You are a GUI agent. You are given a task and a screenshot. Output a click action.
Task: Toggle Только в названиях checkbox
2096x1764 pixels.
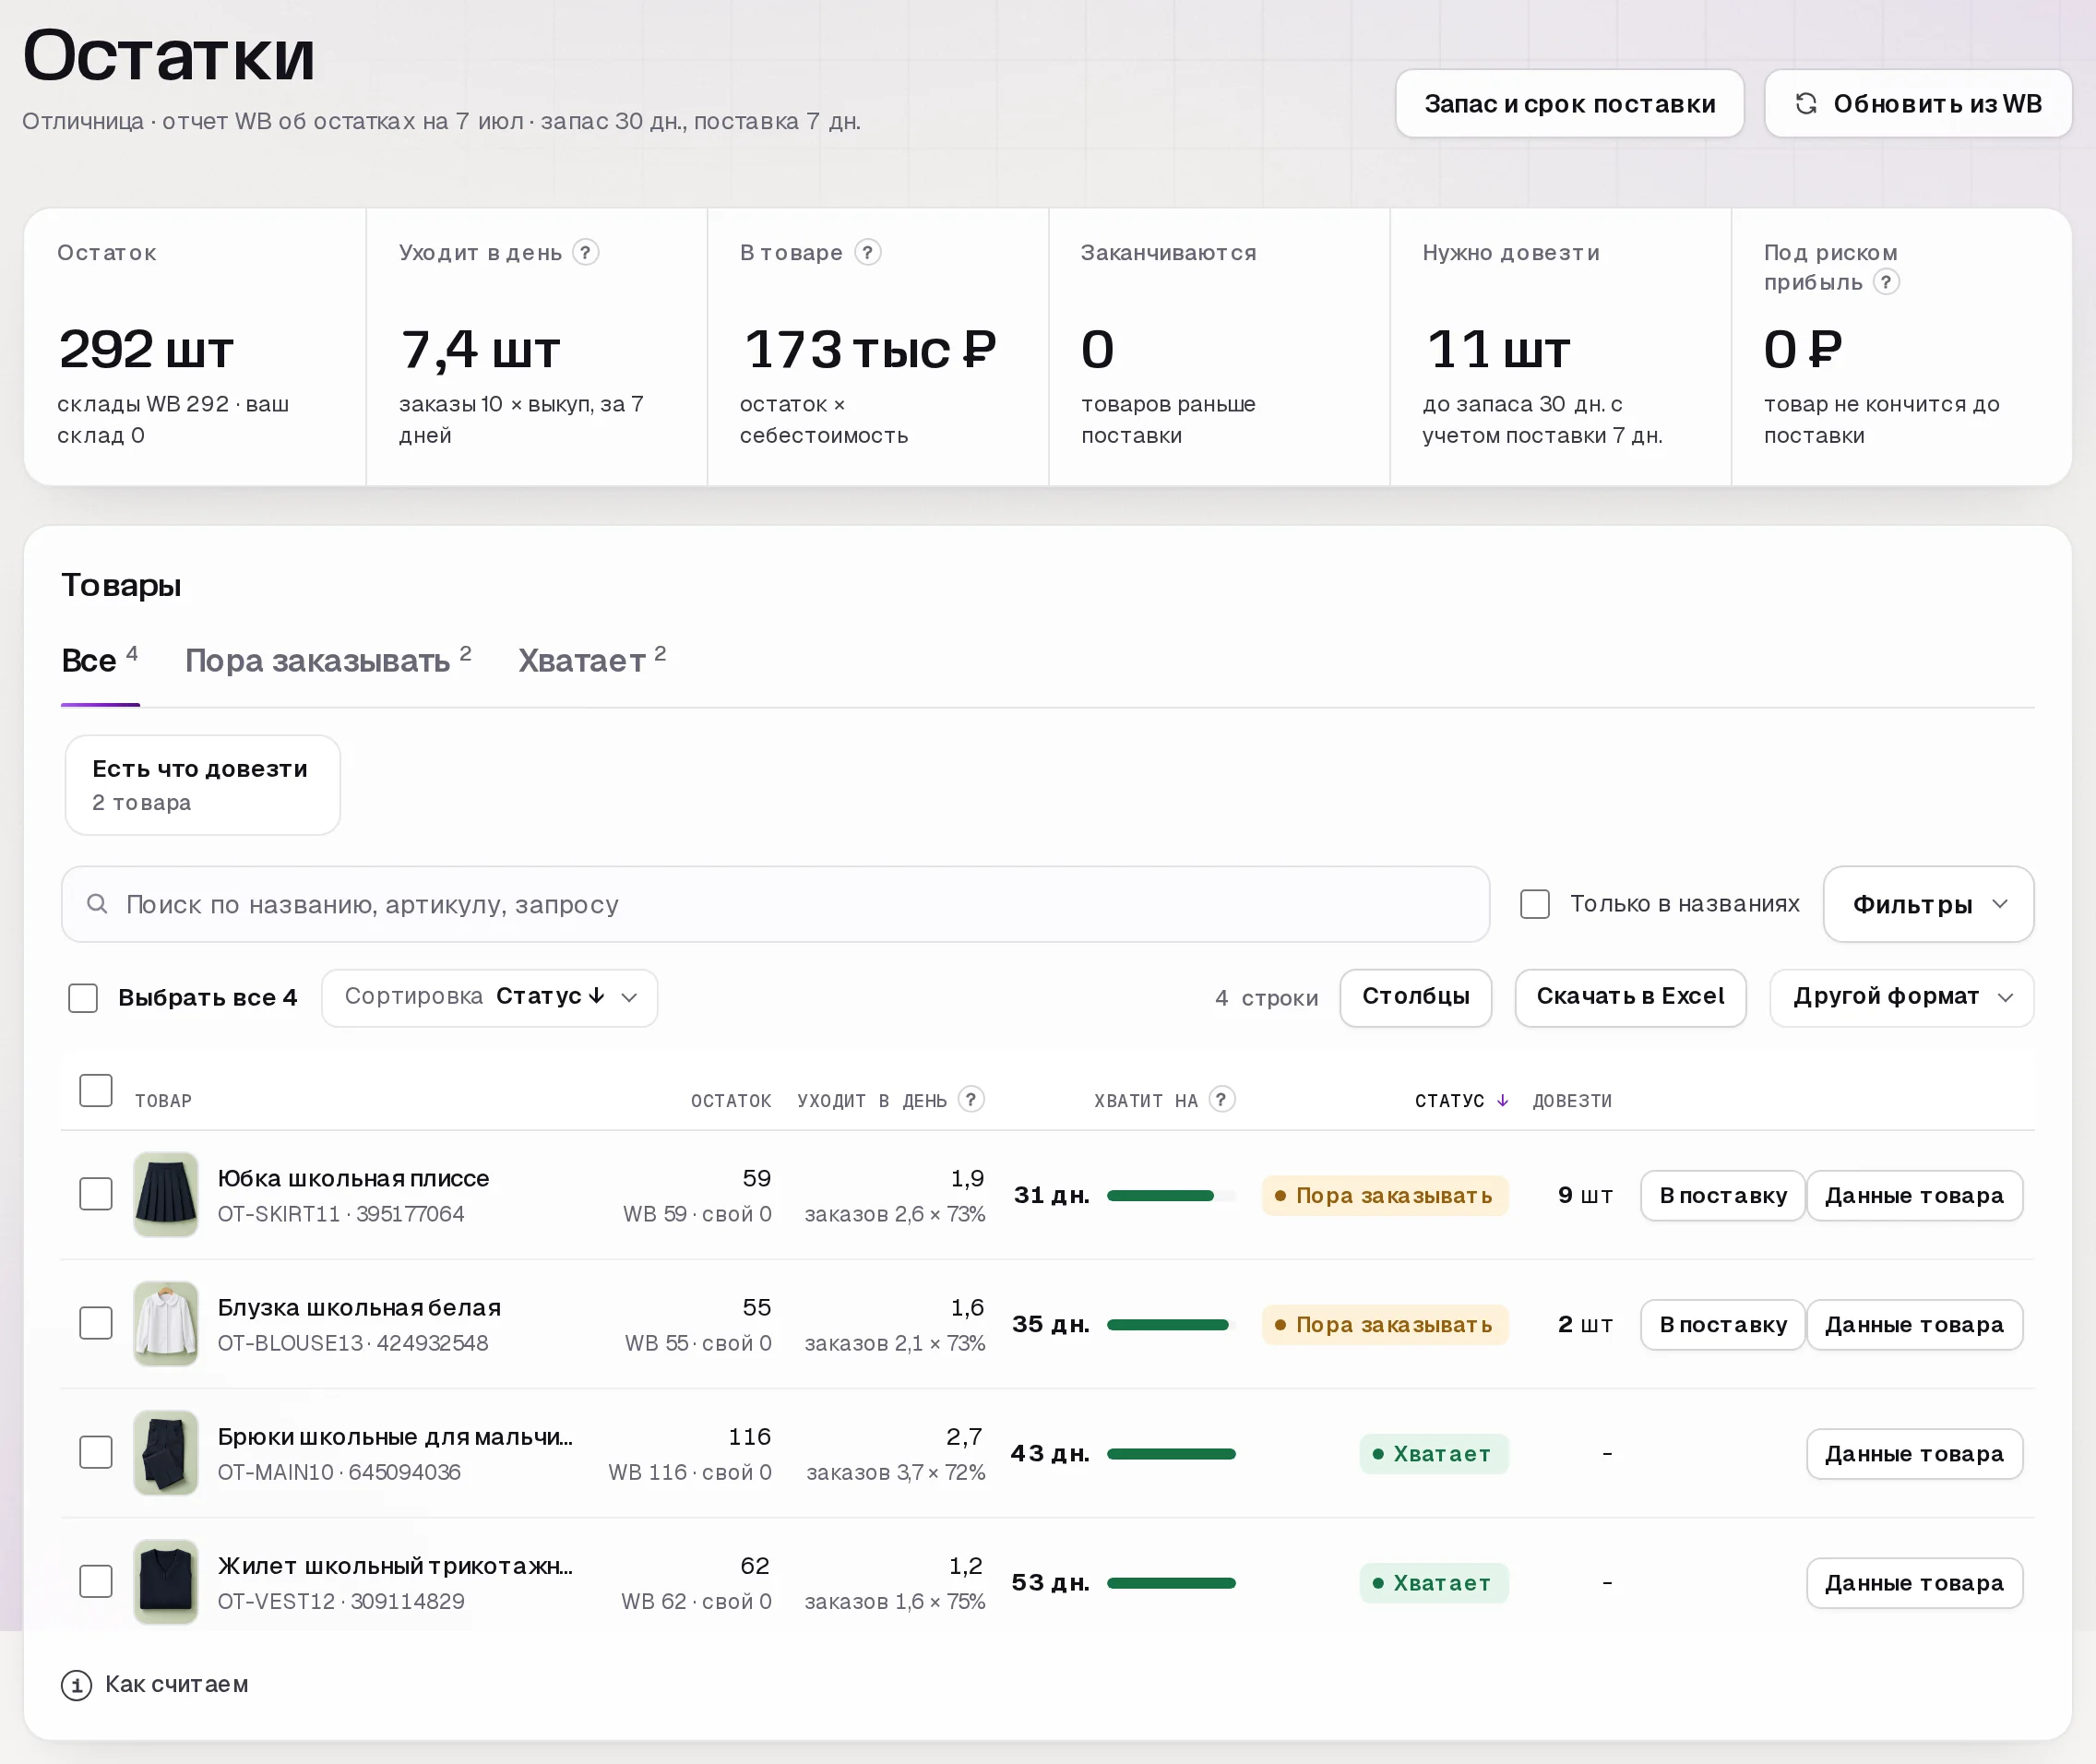[1535, 904]
